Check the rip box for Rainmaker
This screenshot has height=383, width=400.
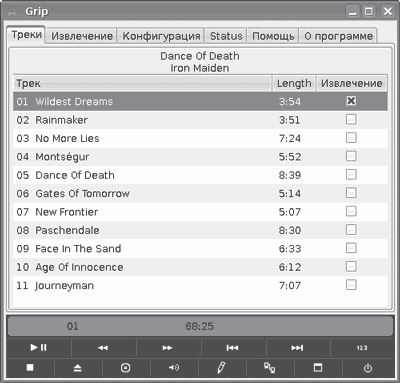pyautogui.click(x=351, y=119)
